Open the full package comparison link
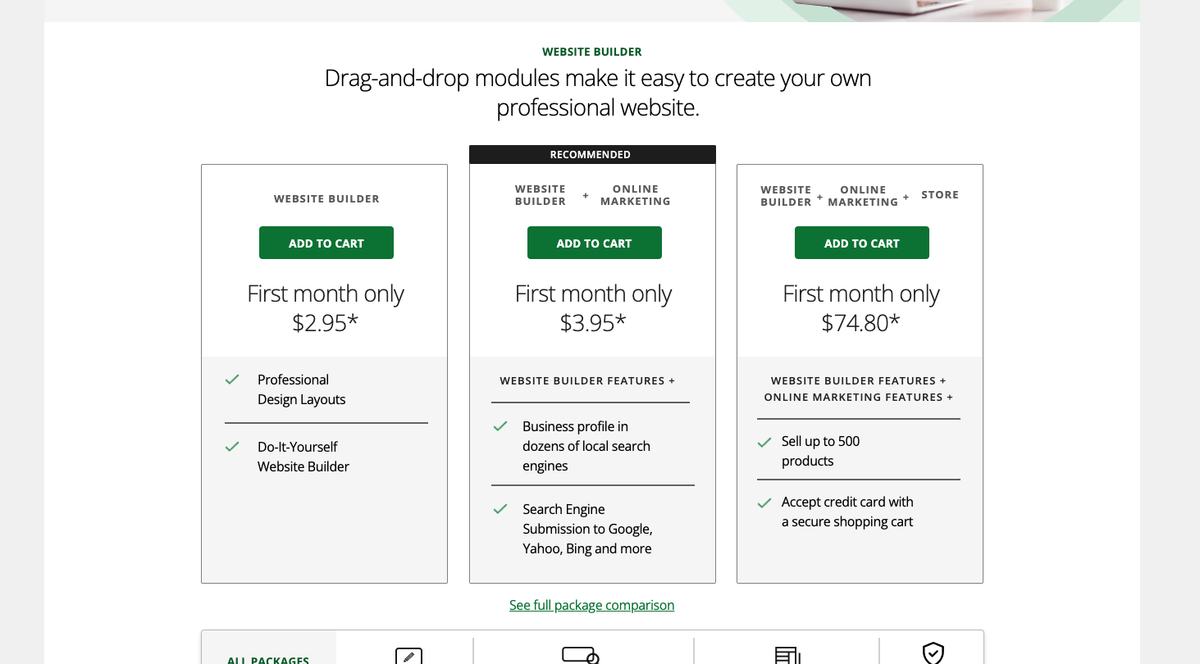 (591, 605)
